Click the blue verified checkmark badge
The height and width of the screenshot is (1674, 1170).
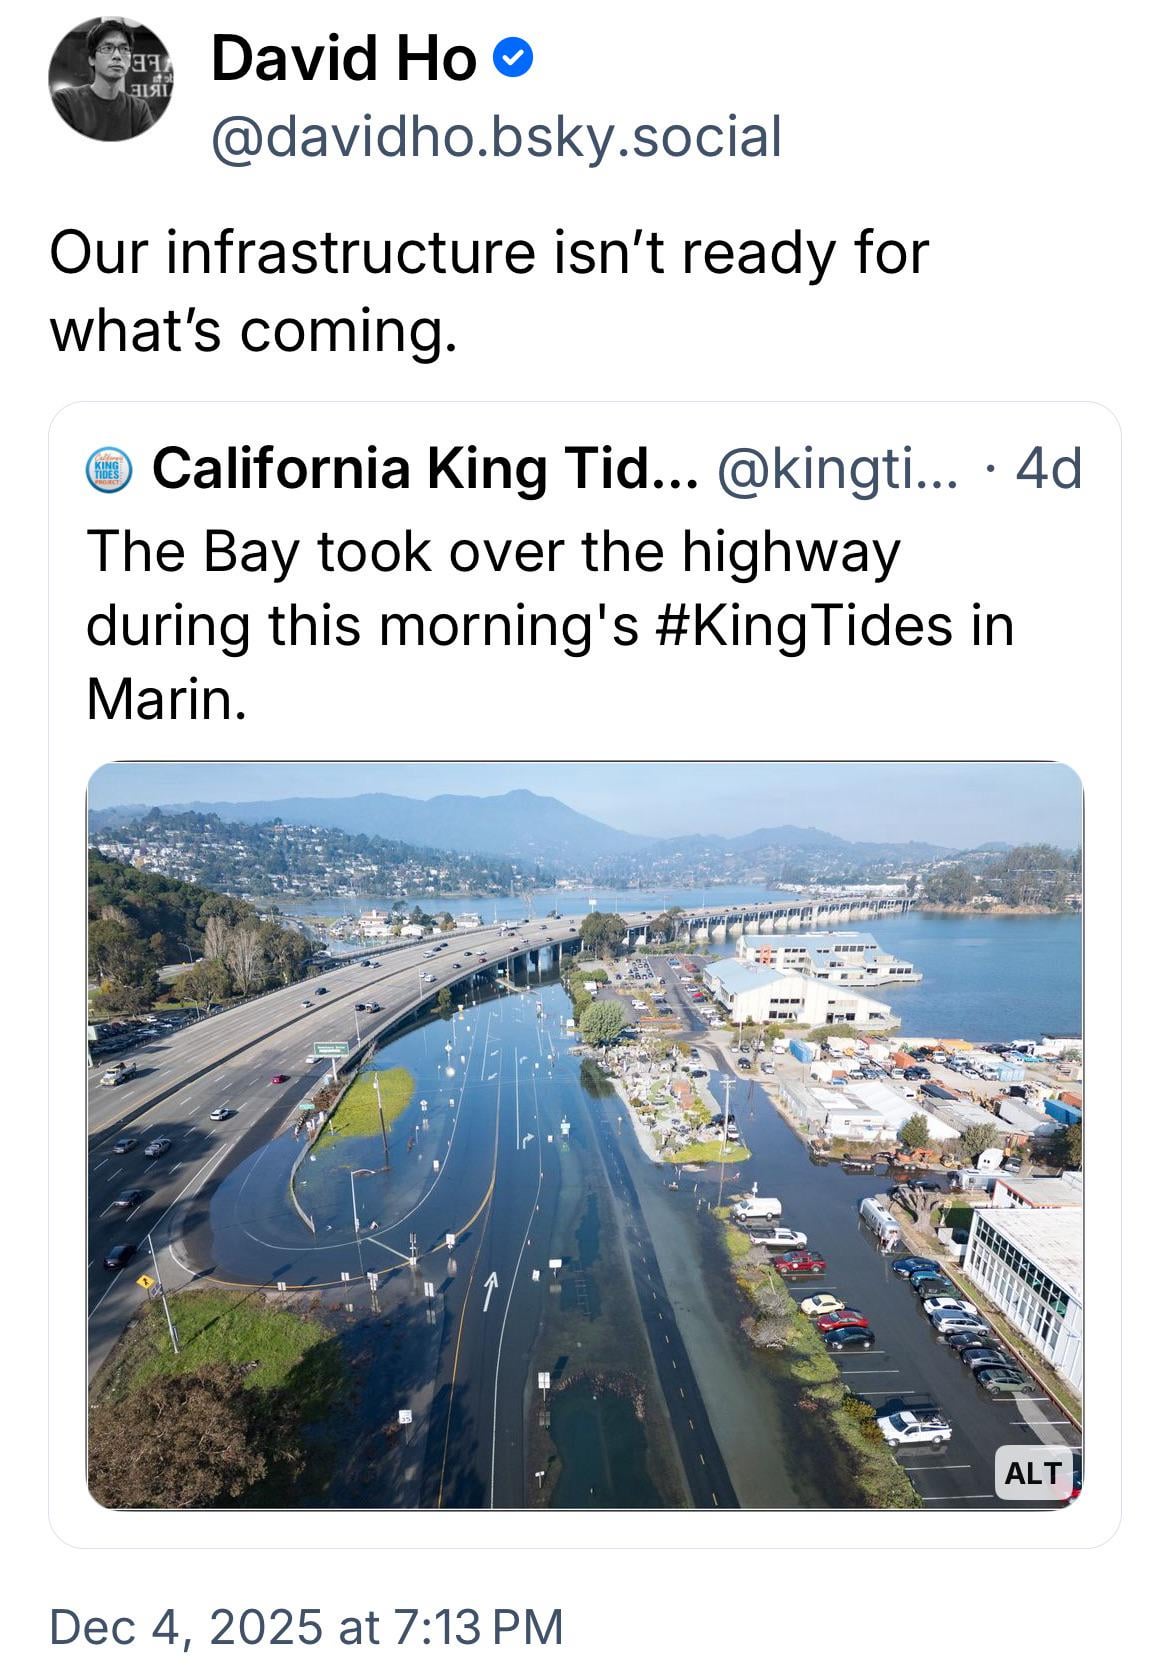[x=513, y=60]
